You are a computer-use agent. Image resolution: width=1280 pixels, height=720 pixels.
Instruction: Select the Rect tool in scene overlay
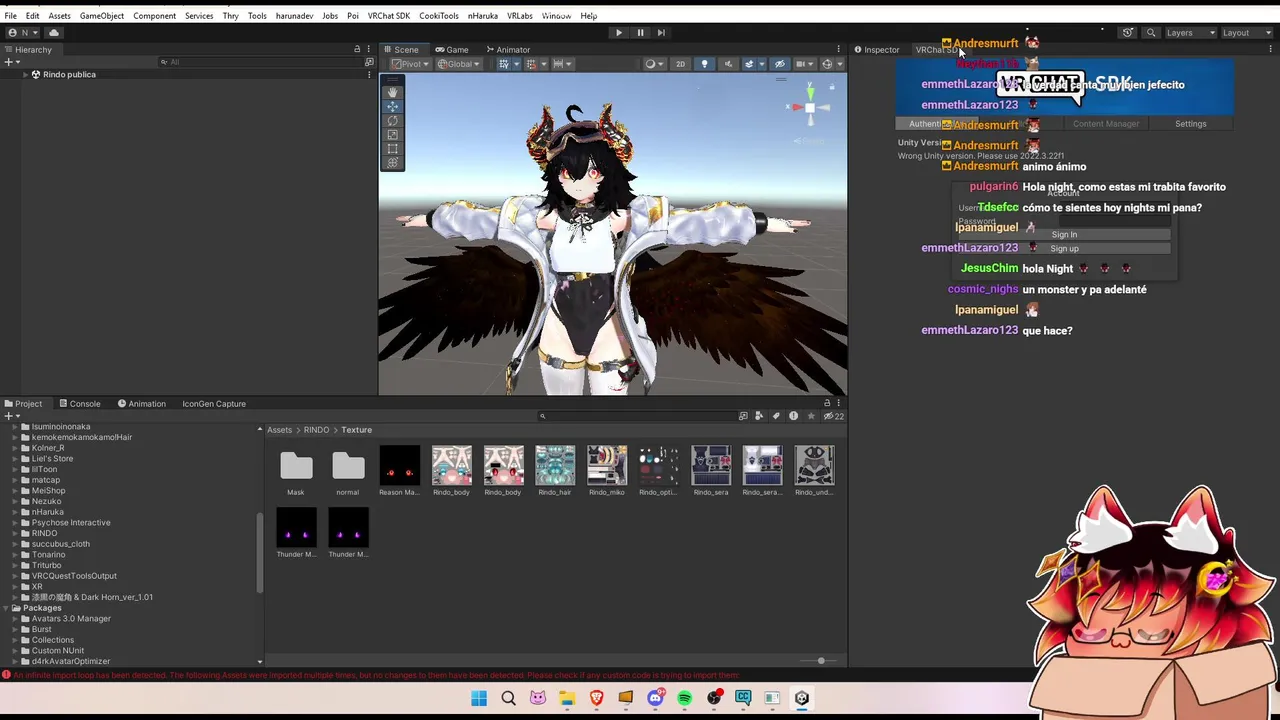point(392,148)
